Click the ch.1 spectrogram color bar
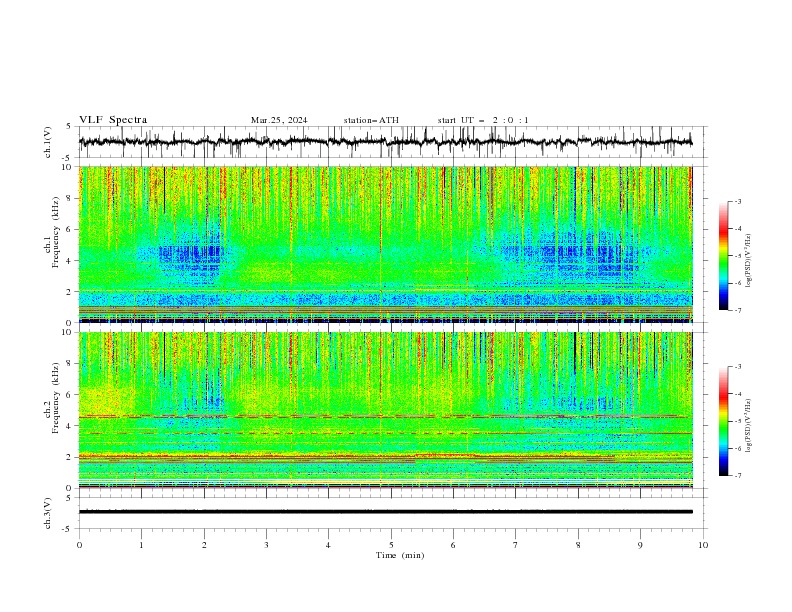Screen dimensions: 792x612 [x=724, y=255]
